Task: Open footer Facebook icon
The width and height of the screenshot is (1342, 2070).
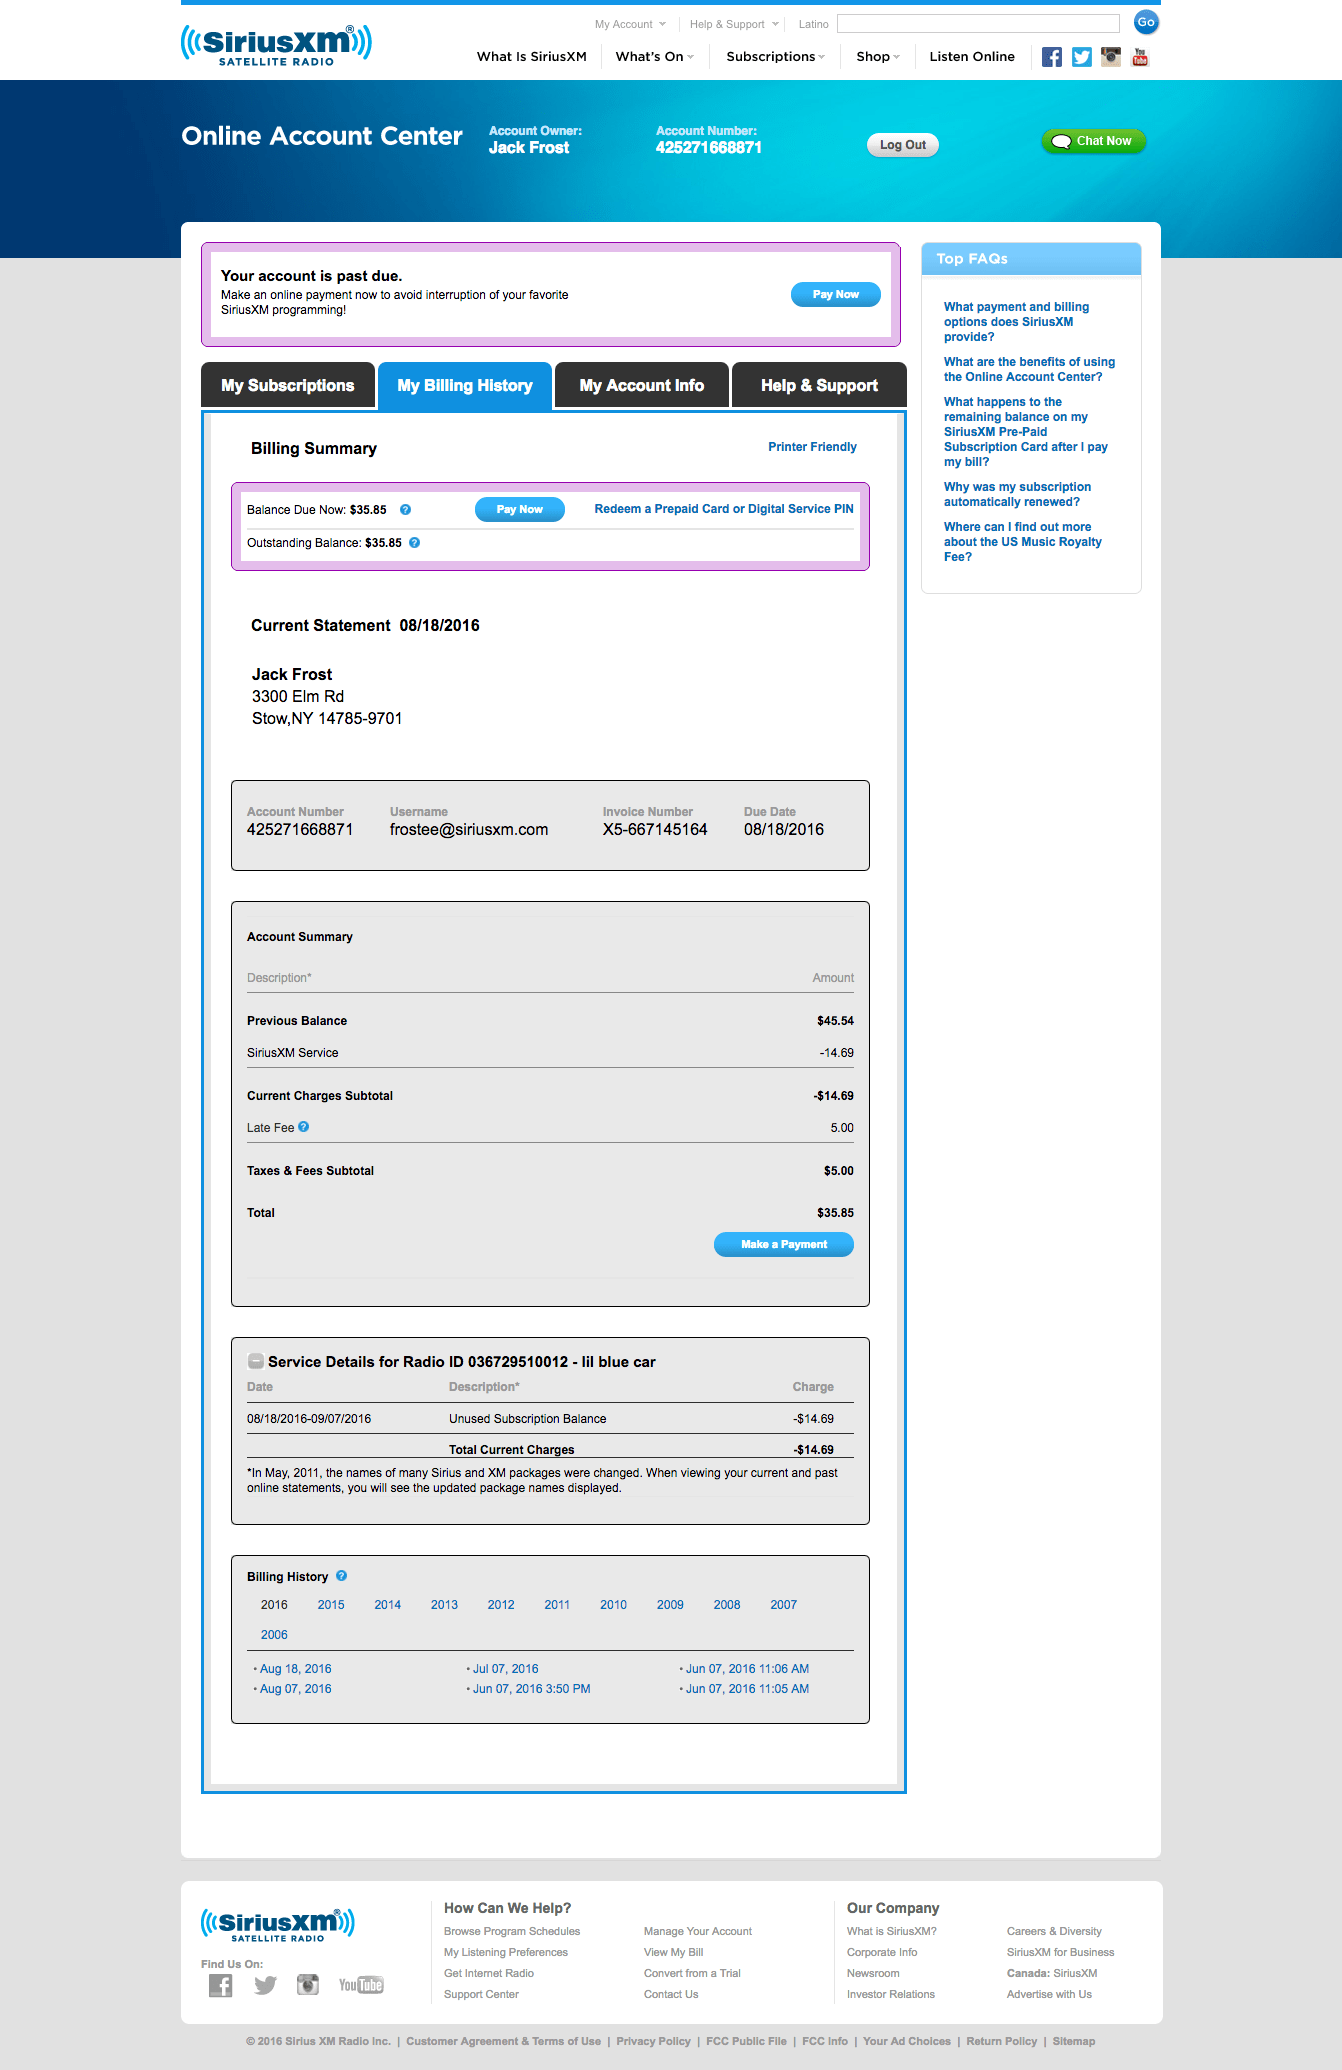Action: 221,1985
